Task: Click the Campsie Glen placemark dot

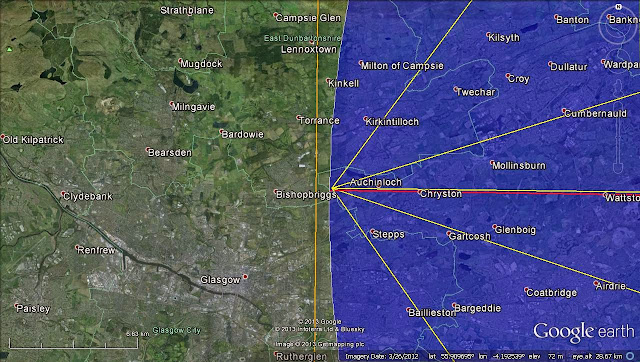Action: pos(276,15)
